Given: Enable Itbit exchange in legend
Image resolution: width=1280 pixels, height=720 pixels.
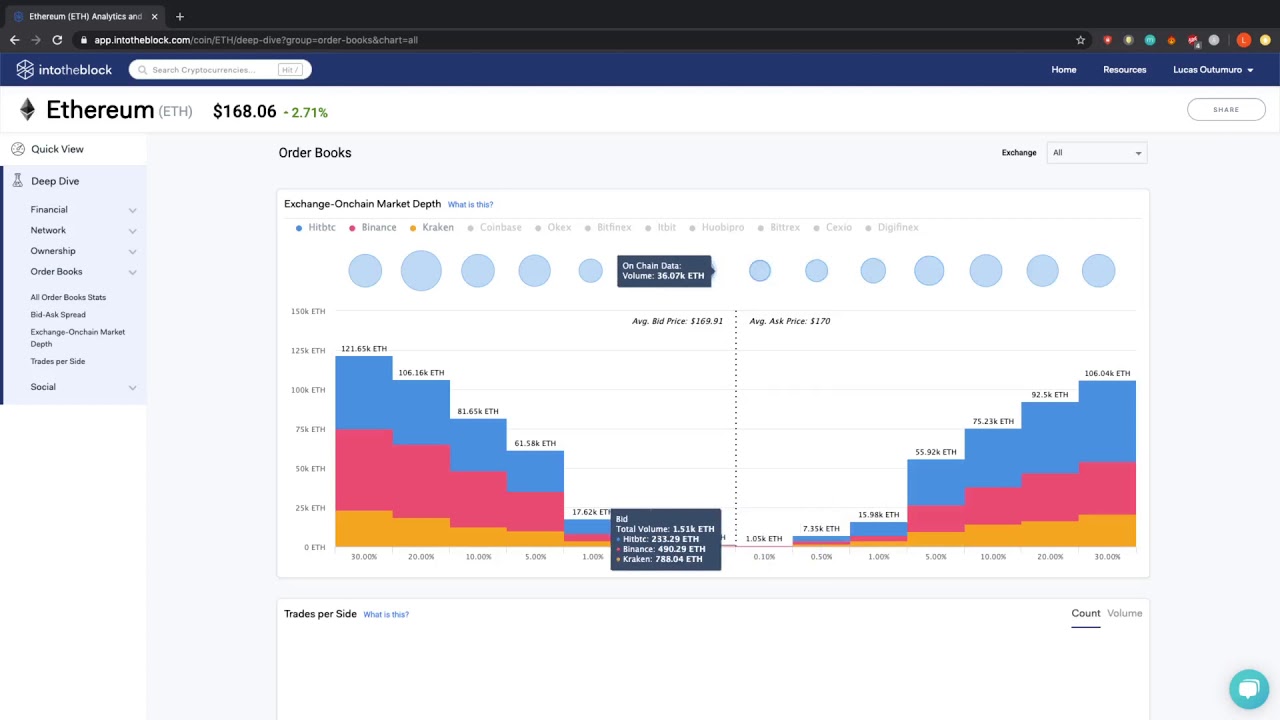Looking at the screenshot, I should click(x=661, y=227).
